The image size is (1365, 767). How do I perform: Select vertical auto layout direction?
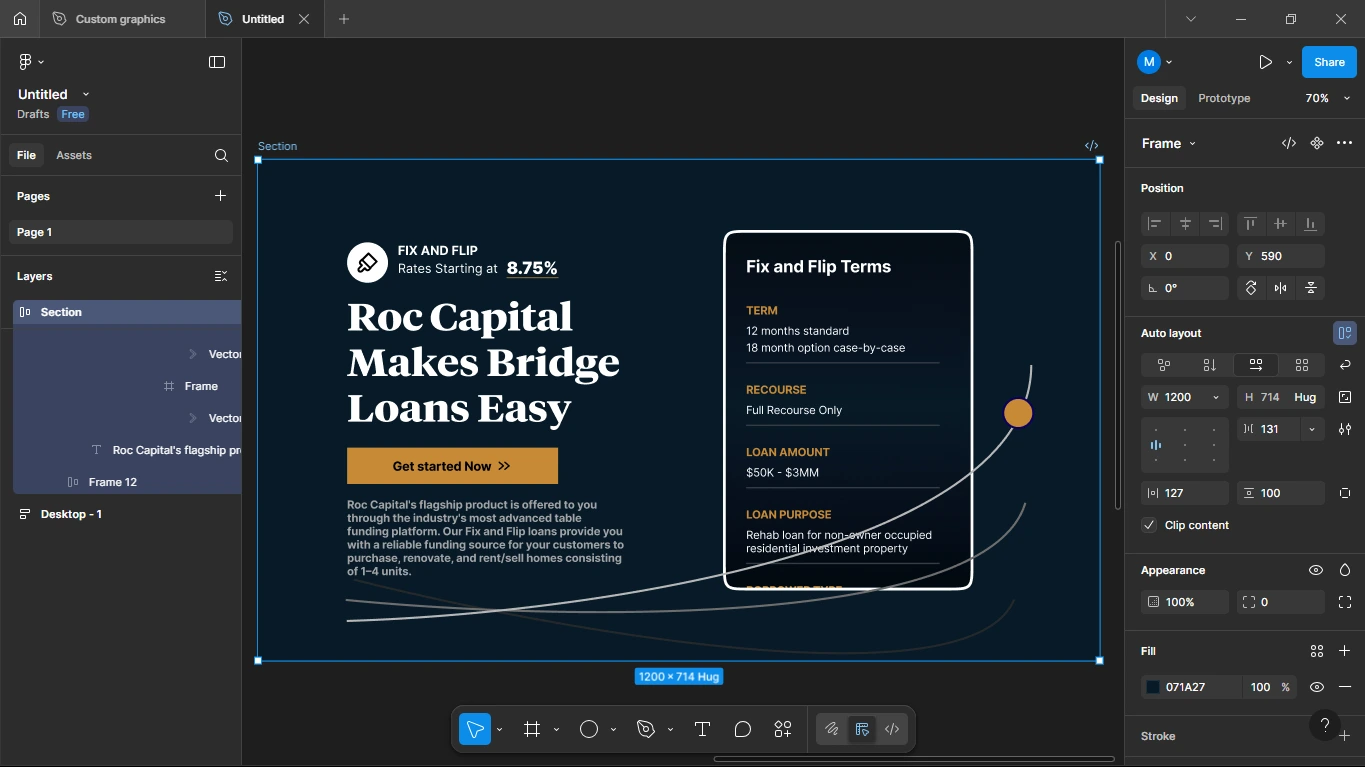click(1210, 365)
